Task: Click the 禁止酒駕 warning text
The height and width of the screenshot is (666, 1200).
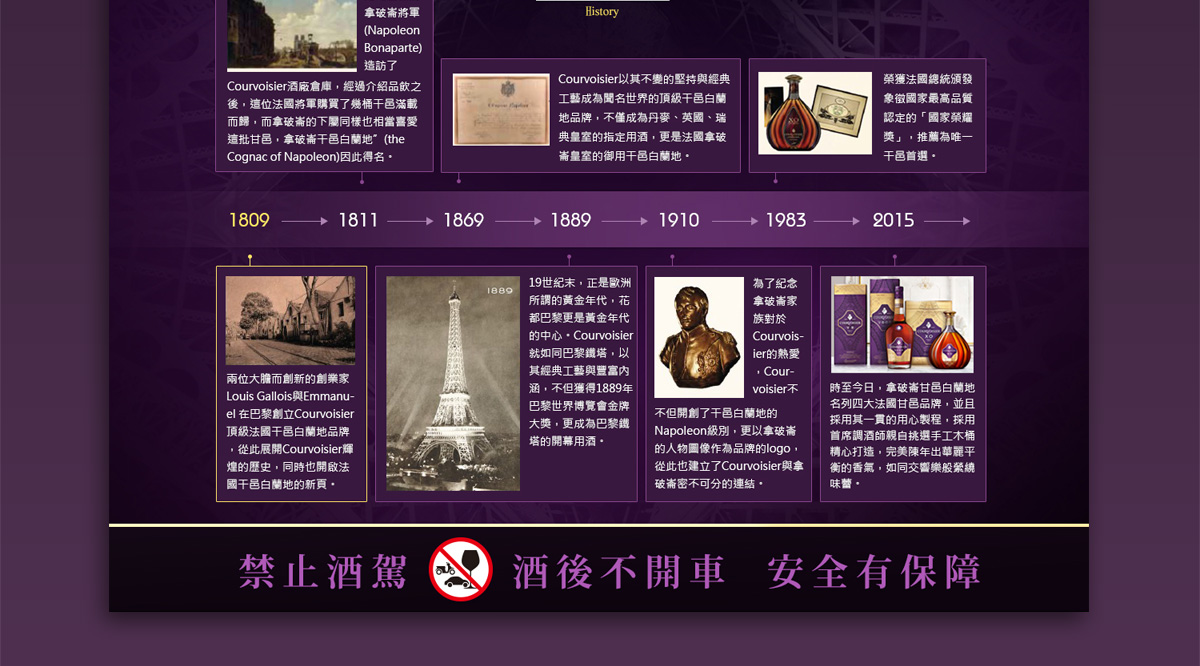Action: click(323, 572)
